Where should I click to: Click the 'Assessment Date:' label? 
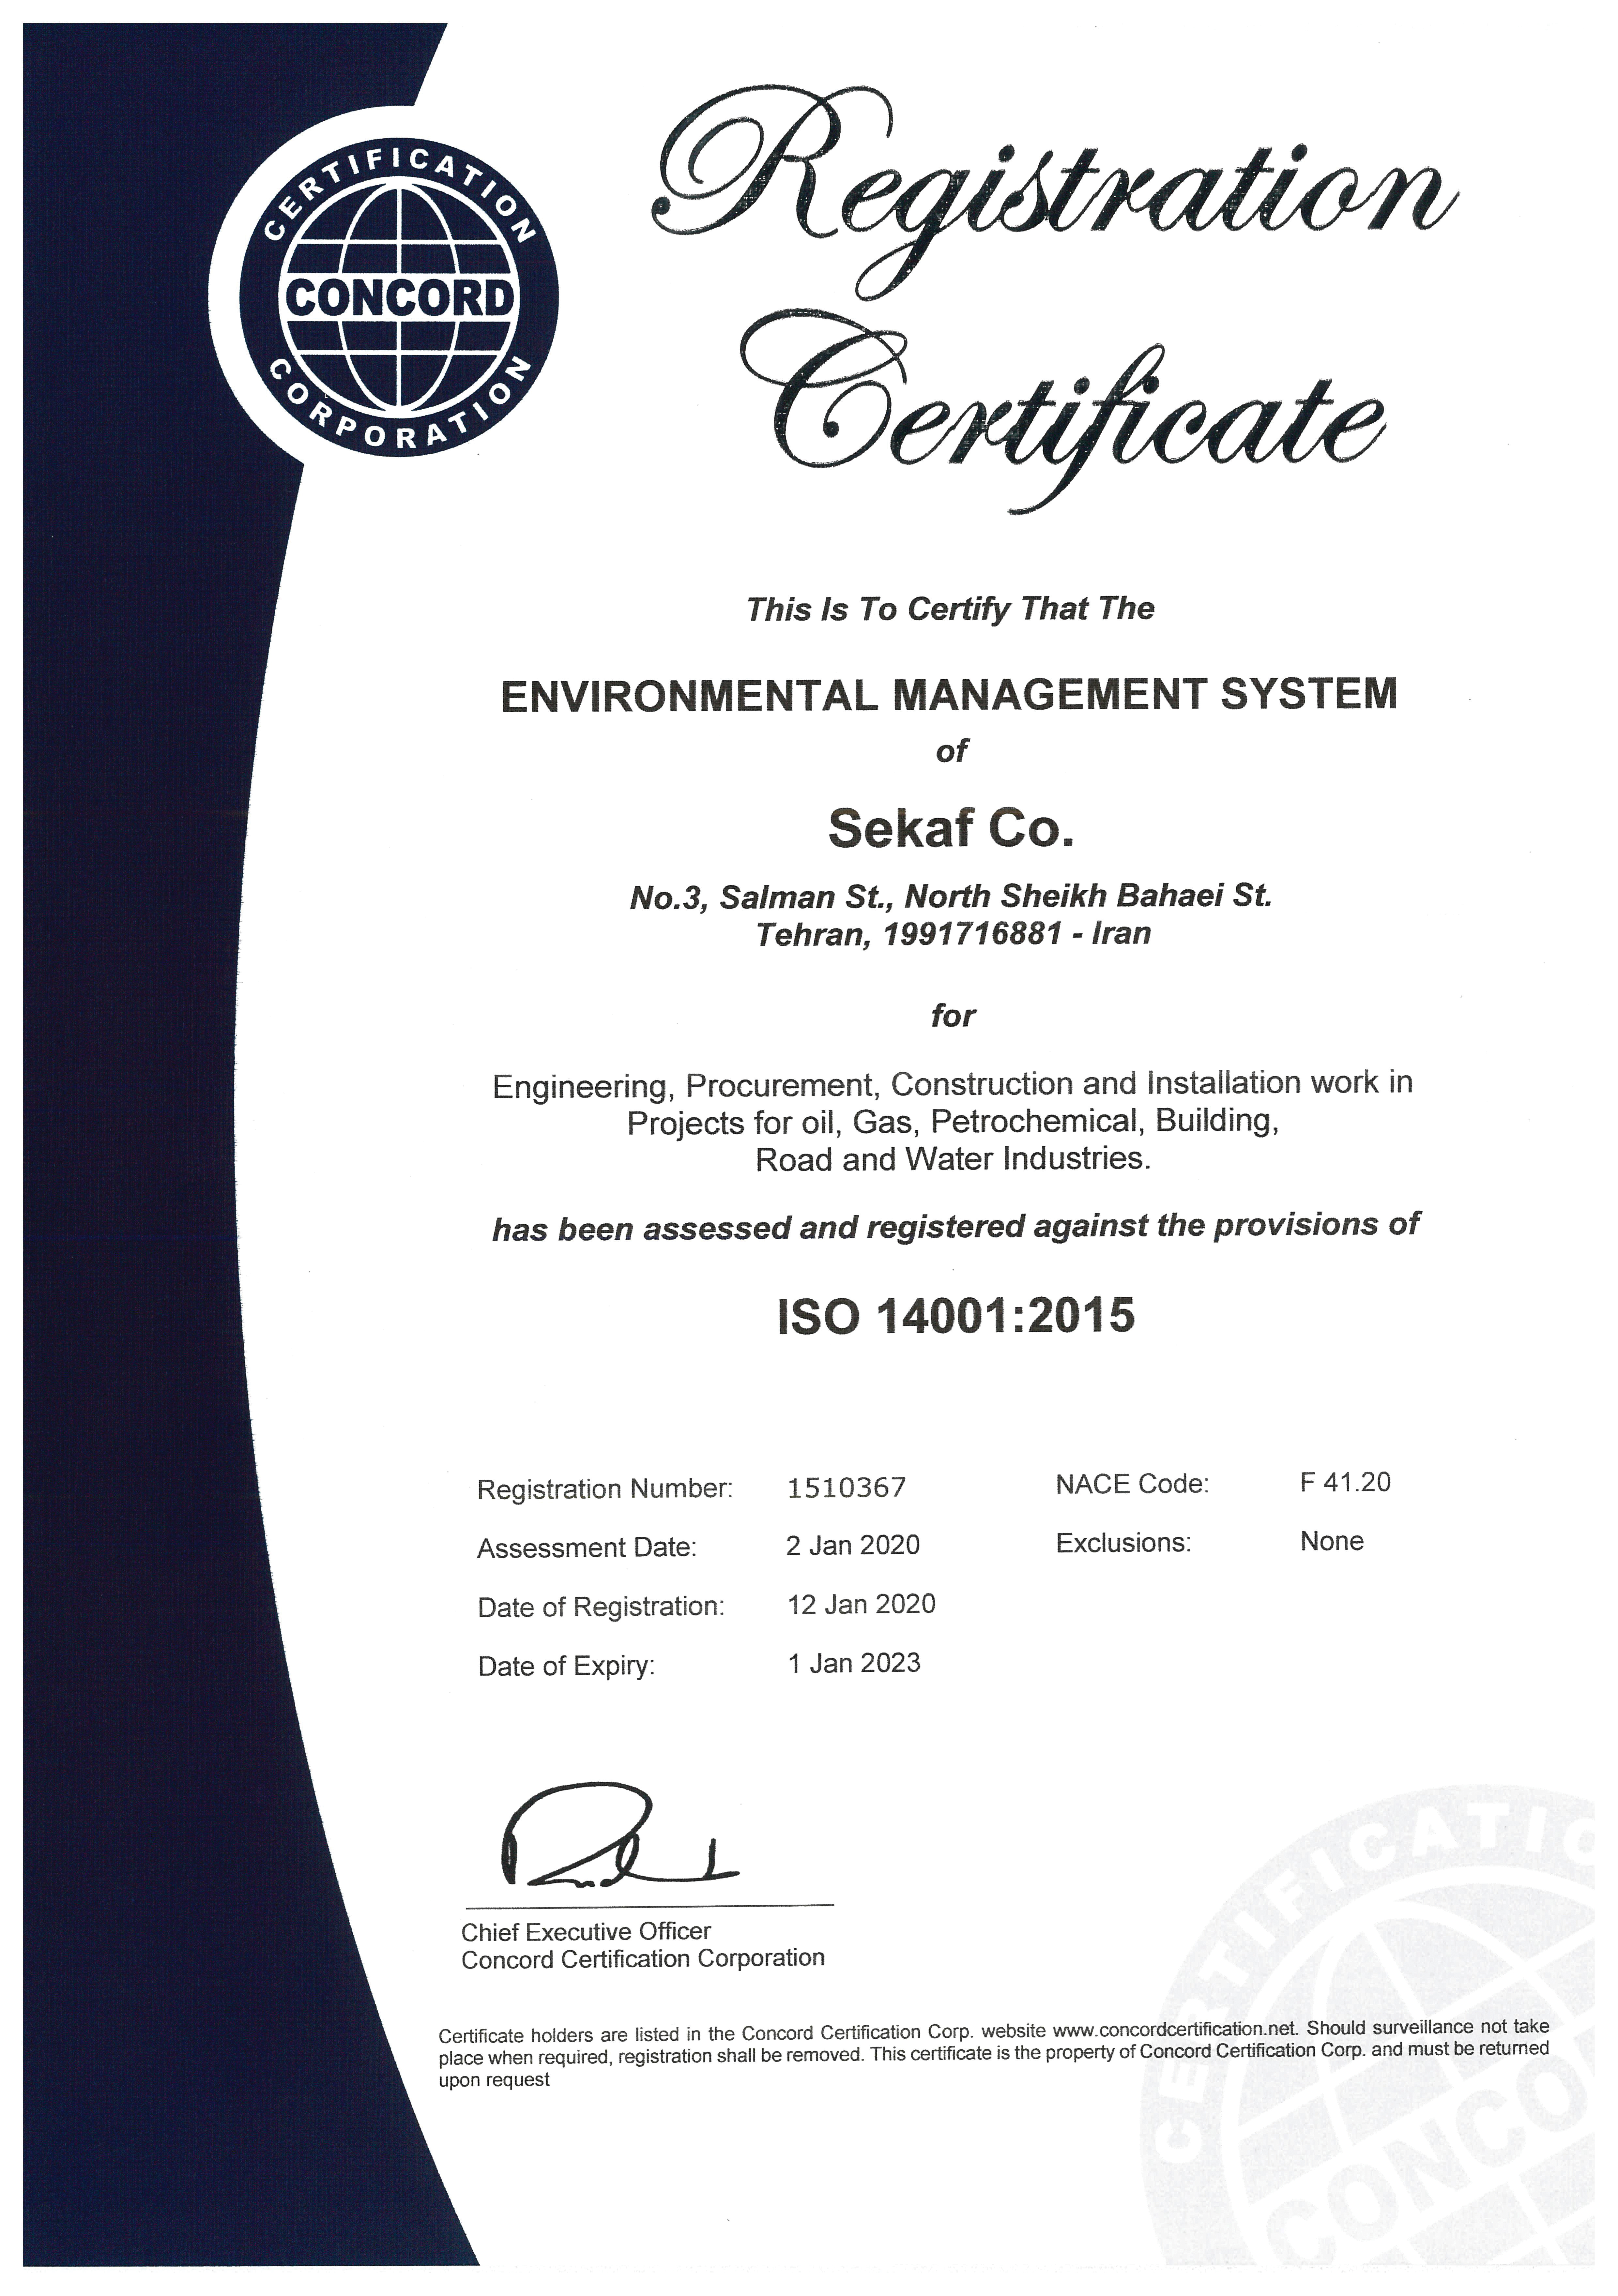(x=587, y=1548)
